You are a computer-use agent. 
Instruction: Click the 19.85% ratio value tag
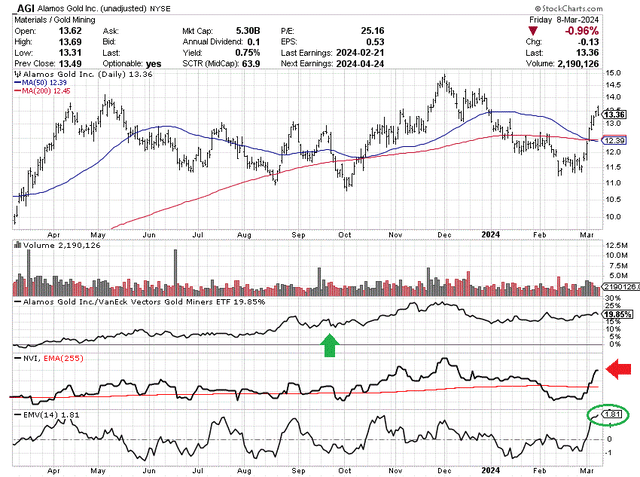coord(618,314)
